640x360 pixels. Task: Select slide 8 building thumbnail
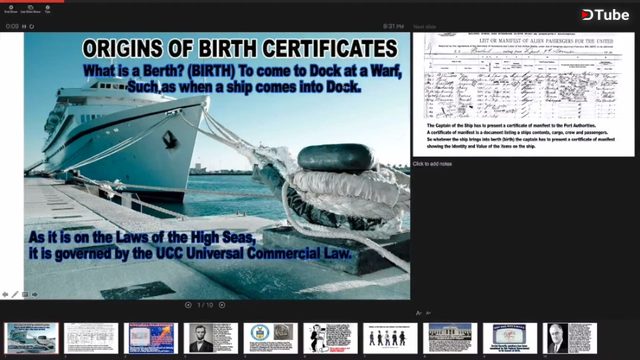coord(450,338)
